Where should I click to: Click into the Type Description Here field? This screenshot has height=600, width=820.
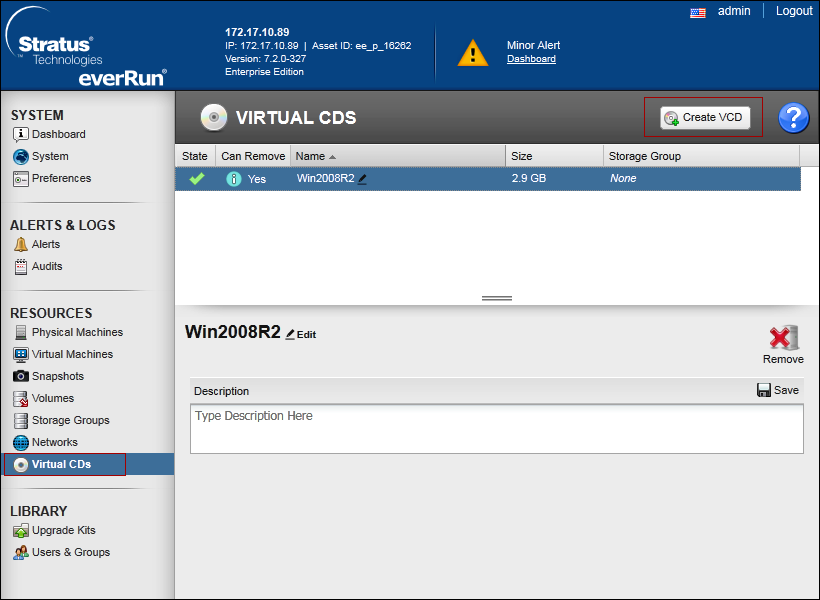[496, 428]
